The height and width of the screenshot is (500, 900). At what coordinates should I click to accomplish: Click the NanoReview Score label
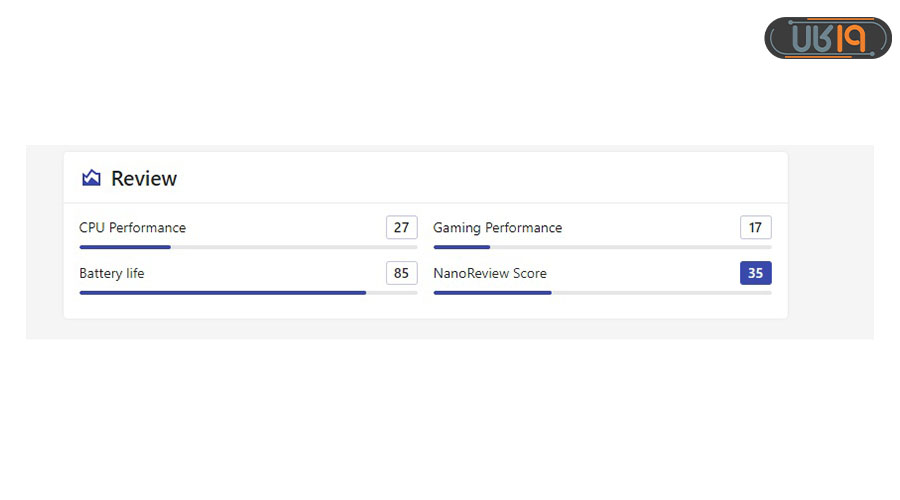[489, 273]
